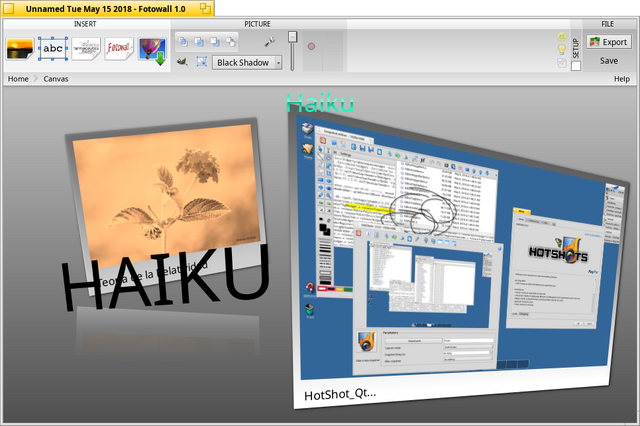Click the first stacking-order icon in Picture group
Screen dimensions: 640x426
click(183, 42)
